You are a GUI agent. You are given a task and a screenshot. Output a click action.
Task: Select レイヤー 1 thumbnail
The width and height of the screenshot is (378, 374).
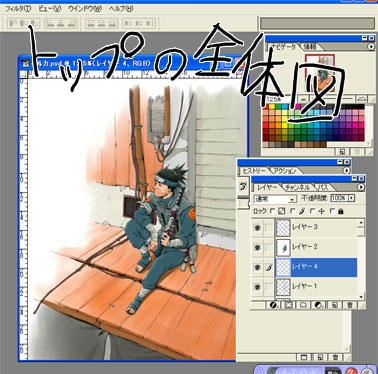click(284, 286)
